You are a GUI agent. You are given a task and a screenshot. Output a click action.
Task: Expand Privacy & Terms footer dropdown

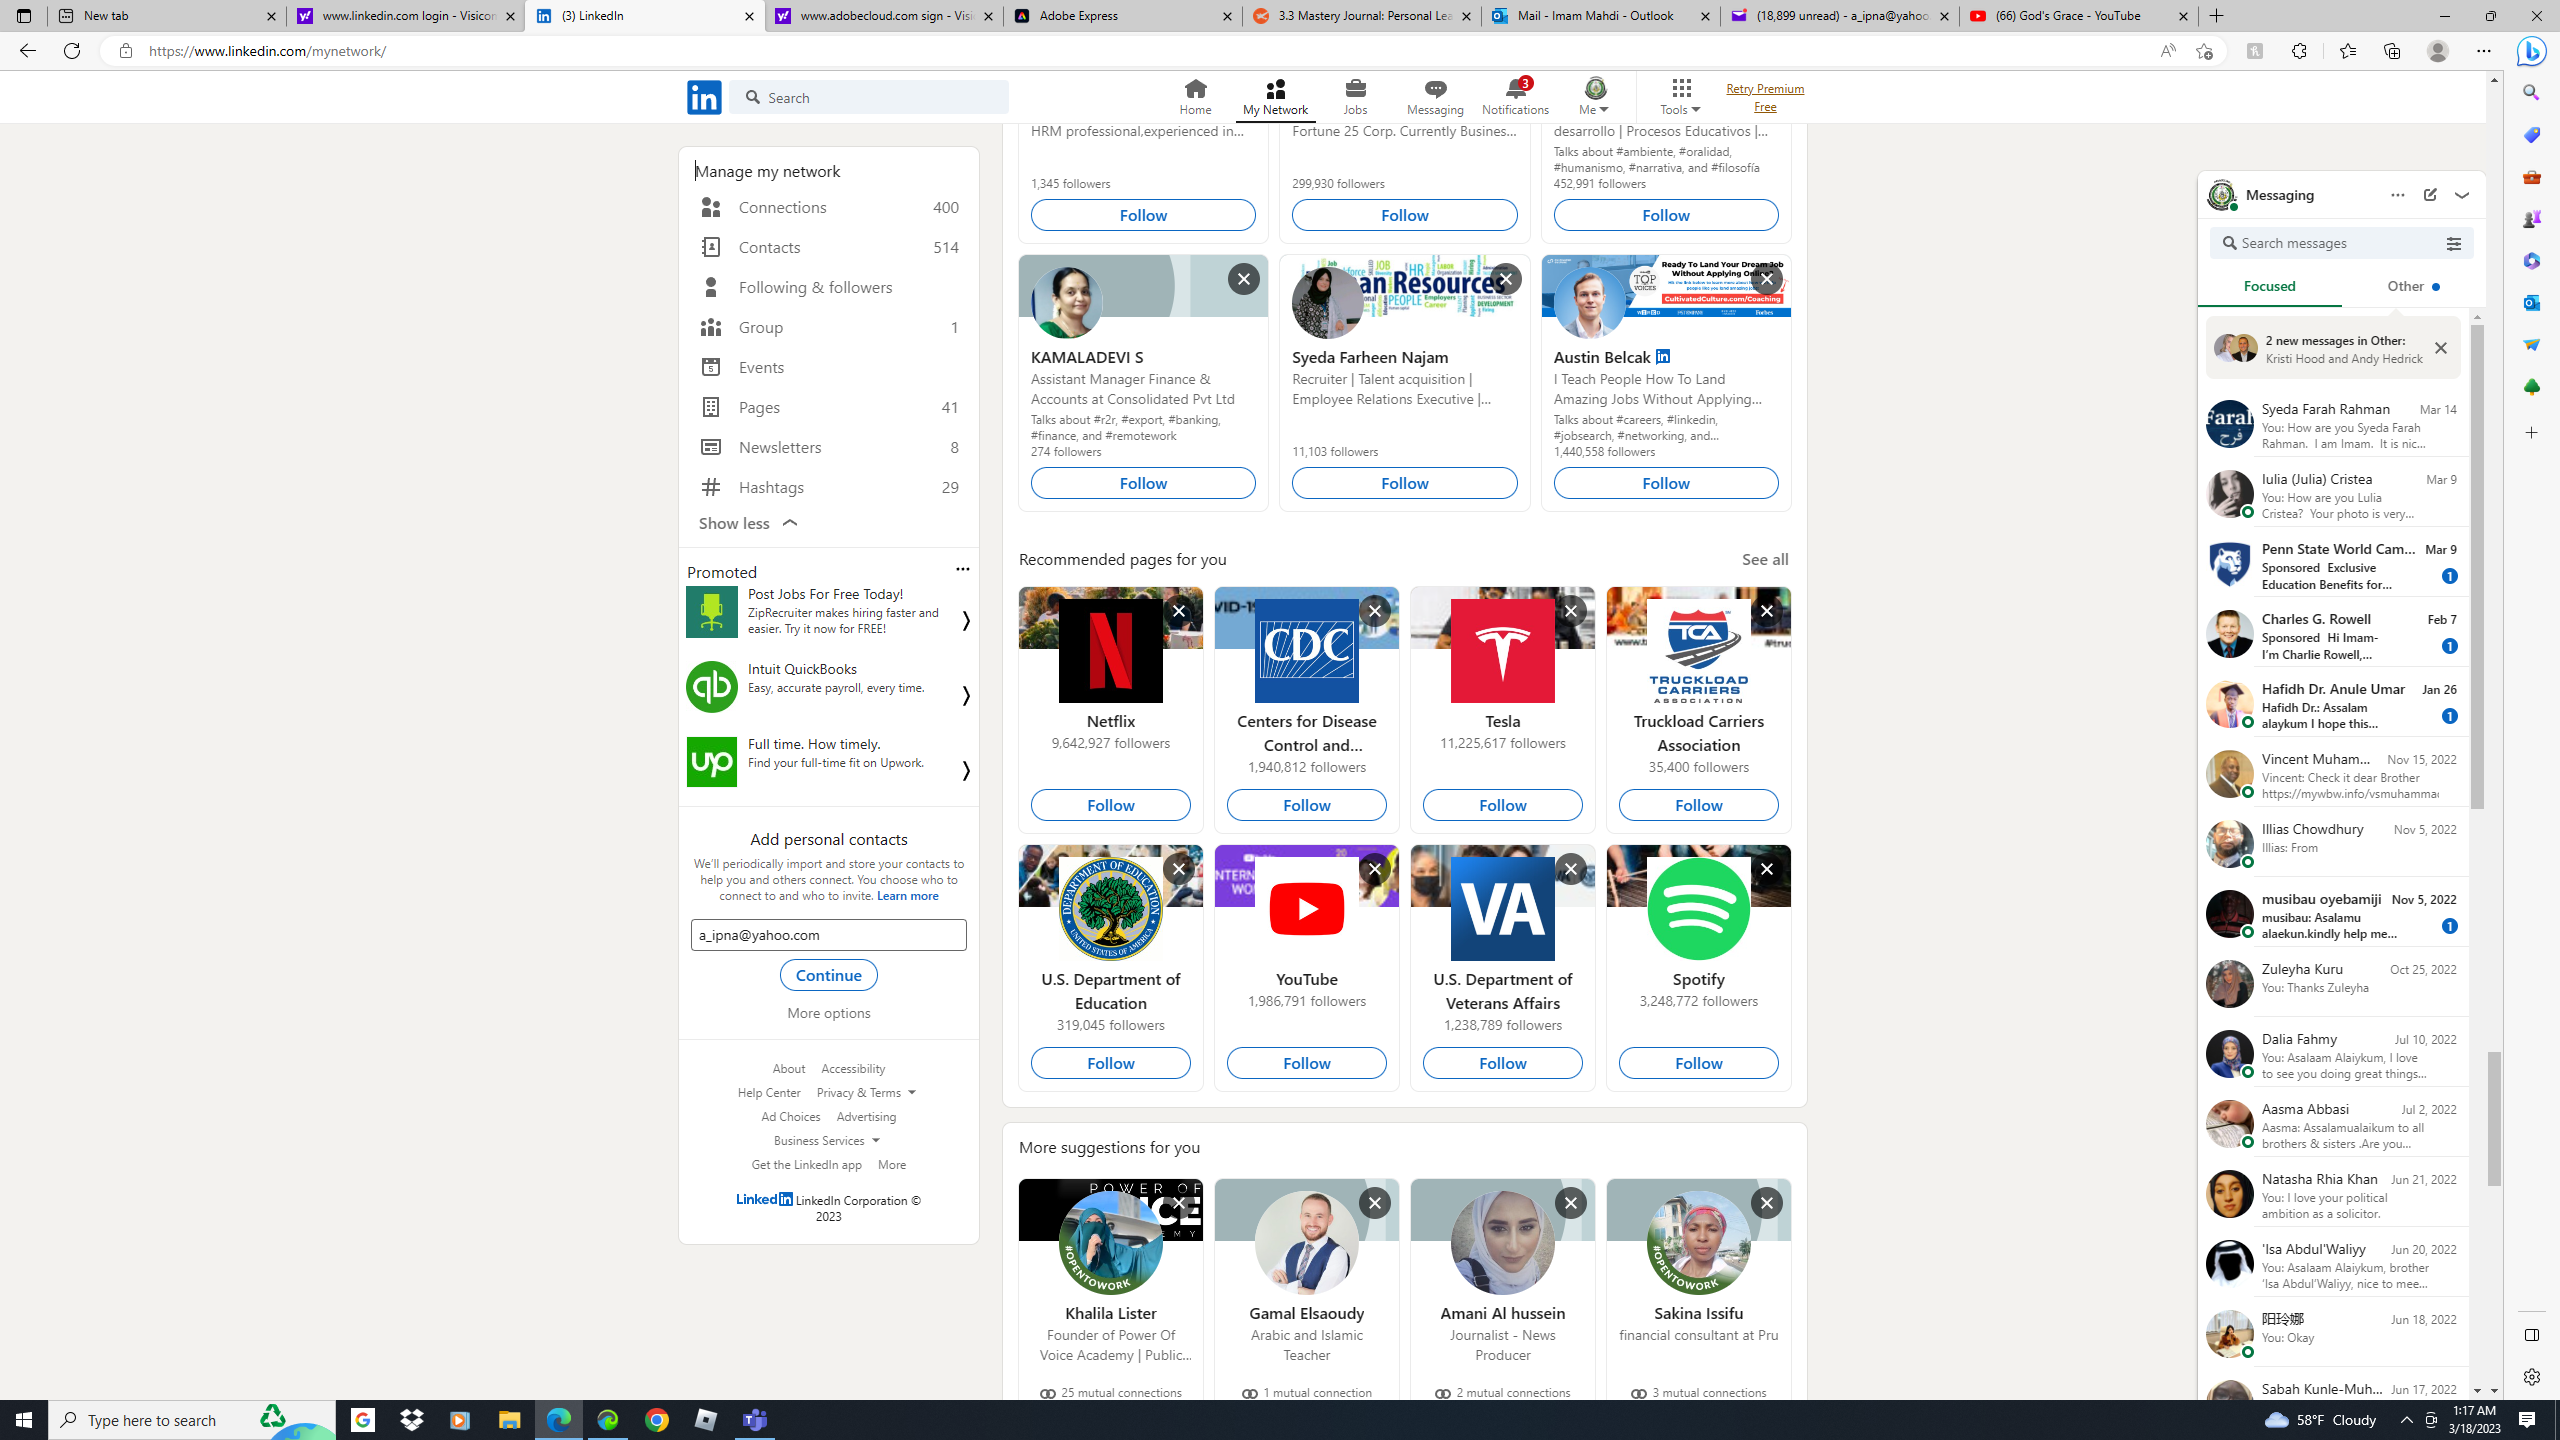866,1092
